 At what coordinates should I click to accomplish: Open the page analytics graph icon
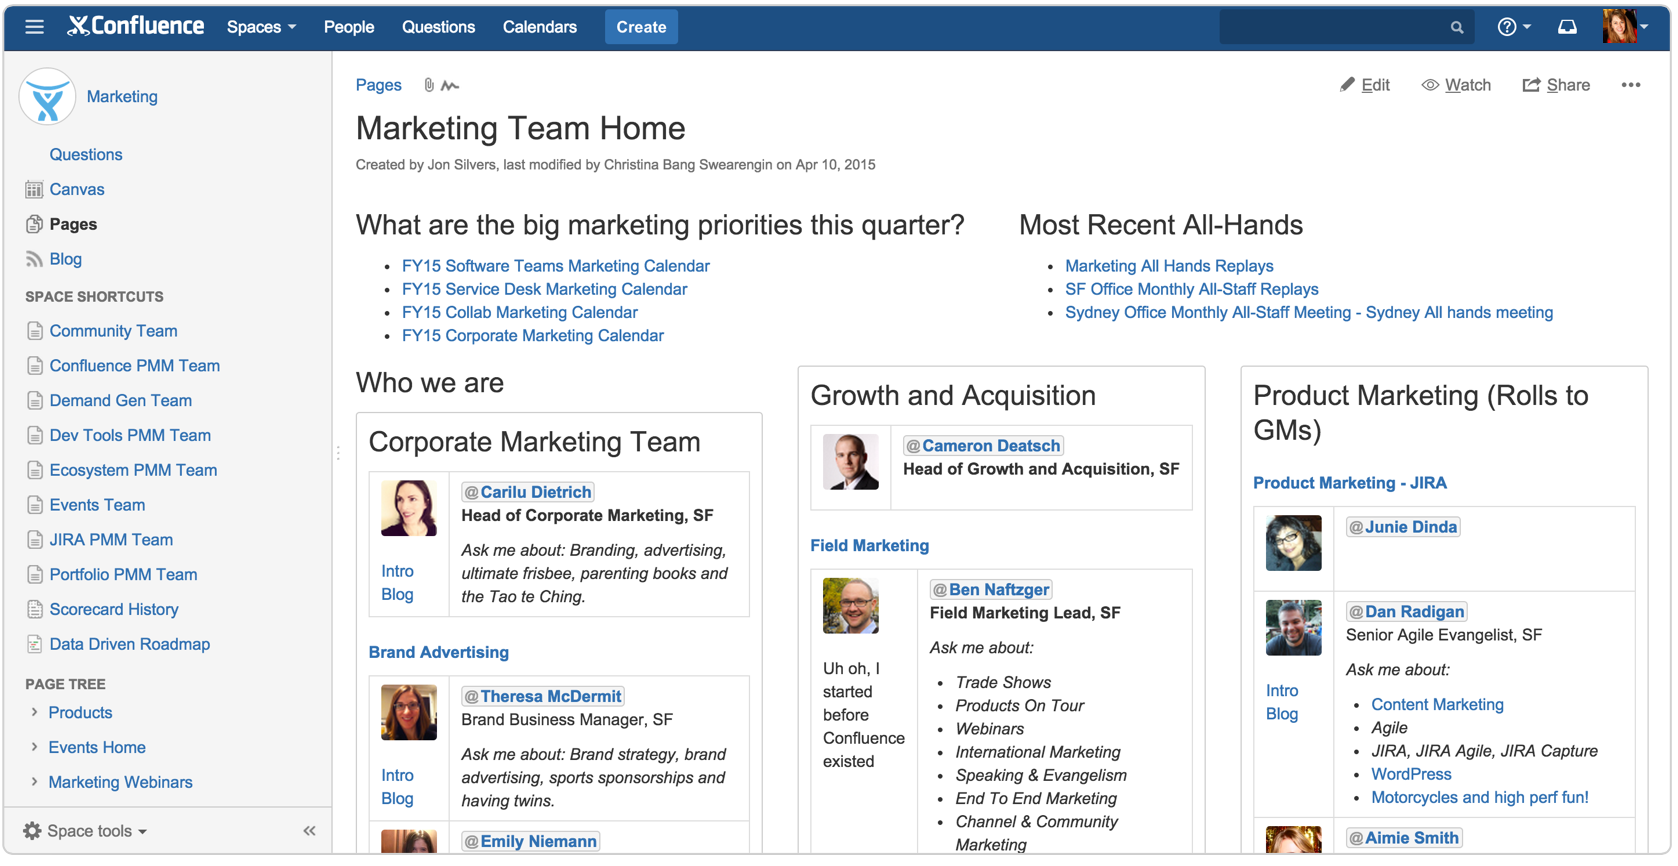point(450,86)
